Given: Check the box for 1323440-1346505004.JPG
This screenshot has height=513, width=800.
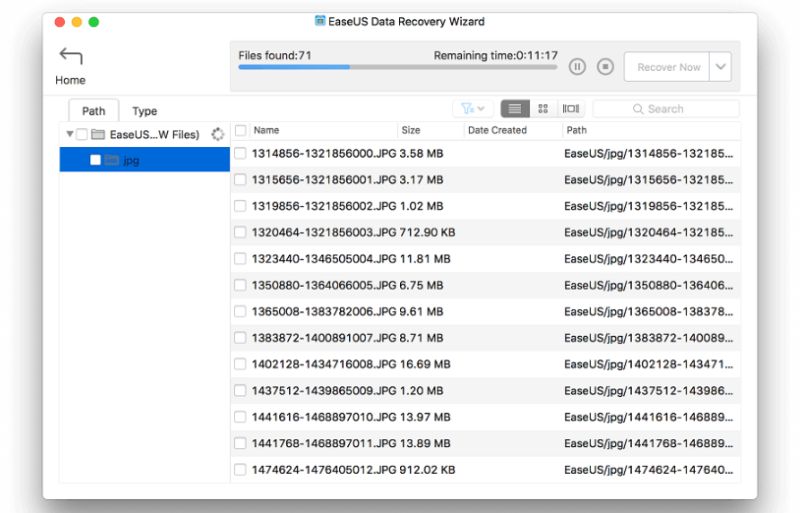Looking at the screenshot, I should click(240, 259).
